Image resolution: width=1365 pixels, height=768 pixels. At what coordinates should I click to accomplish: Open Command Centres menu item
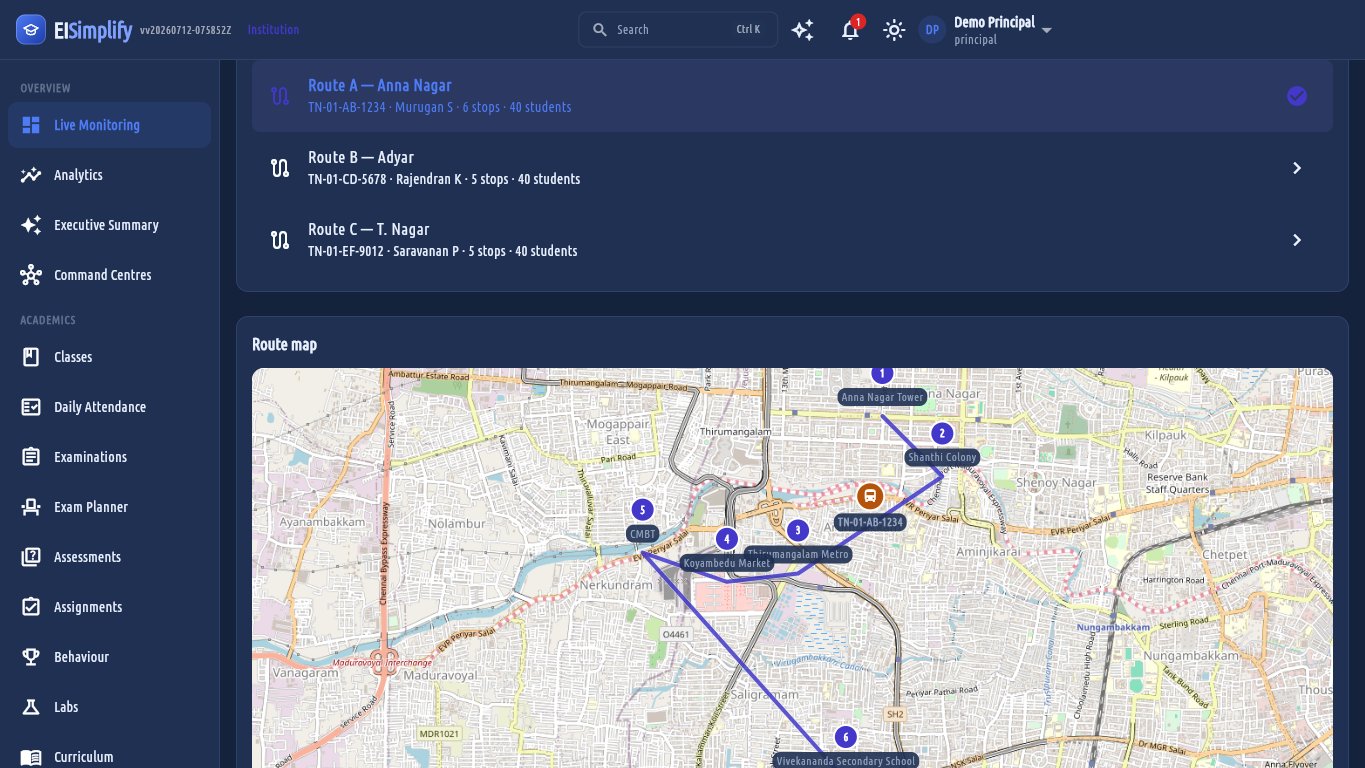click(x=109, y=275)
